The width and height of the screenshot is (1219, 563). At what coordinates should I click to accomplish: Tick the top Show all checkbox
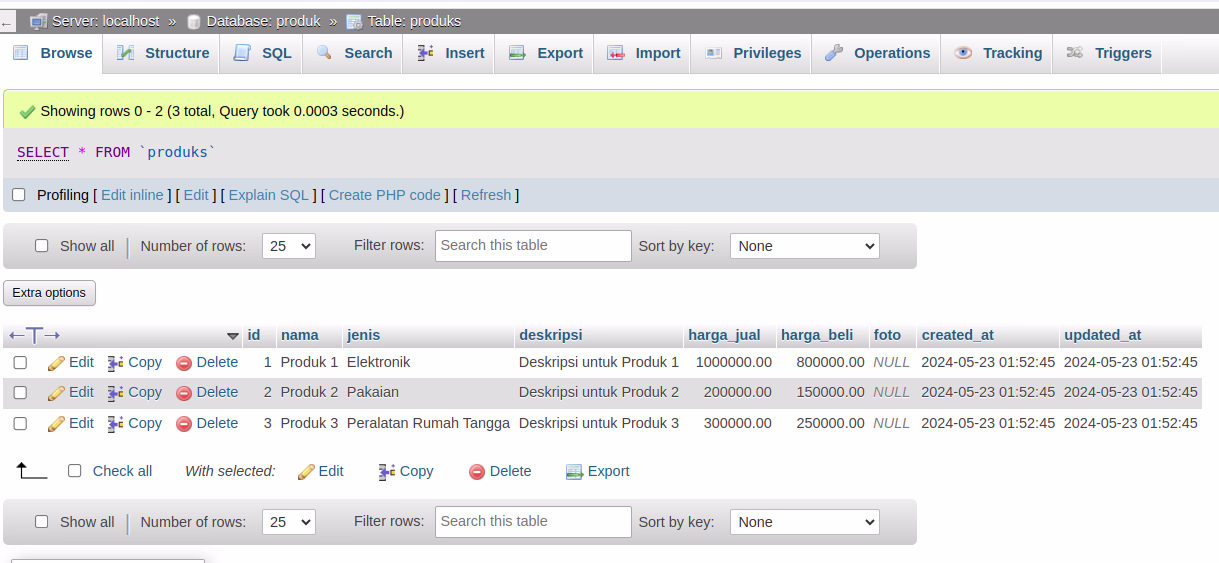pos(42,246)
